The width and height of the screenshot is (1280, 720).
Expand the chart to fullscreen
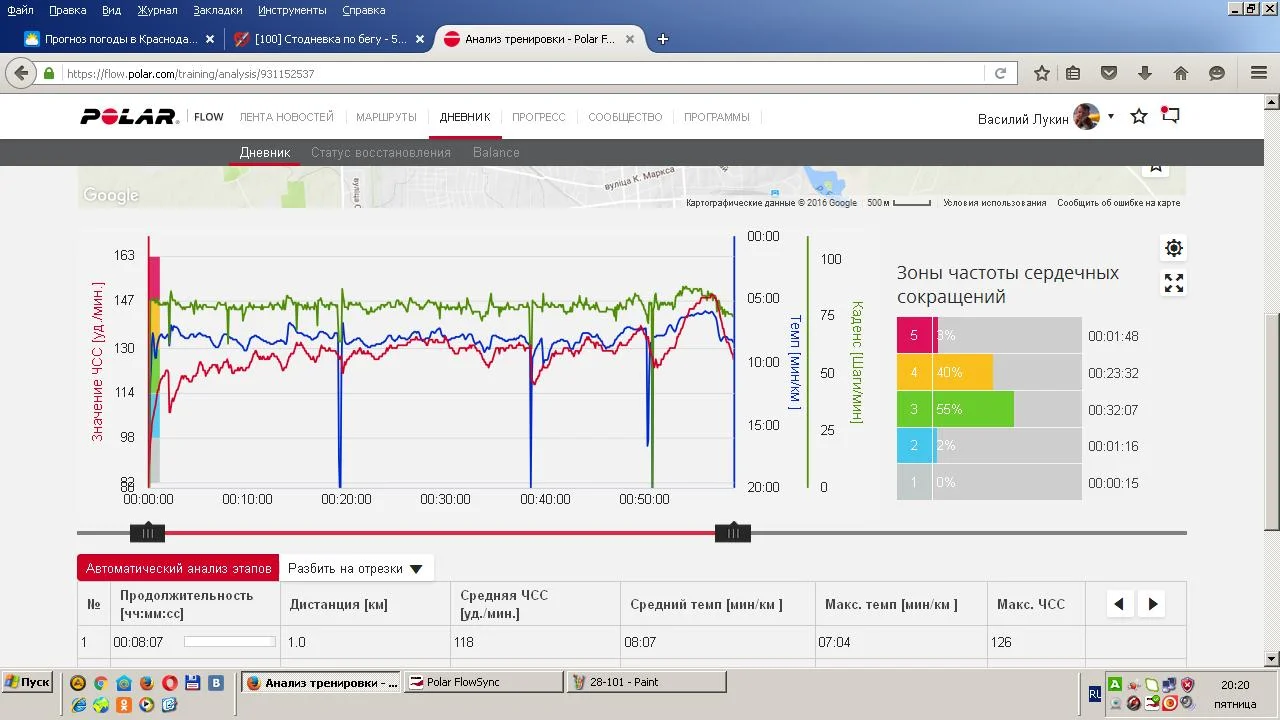(x=1173, y=284)
